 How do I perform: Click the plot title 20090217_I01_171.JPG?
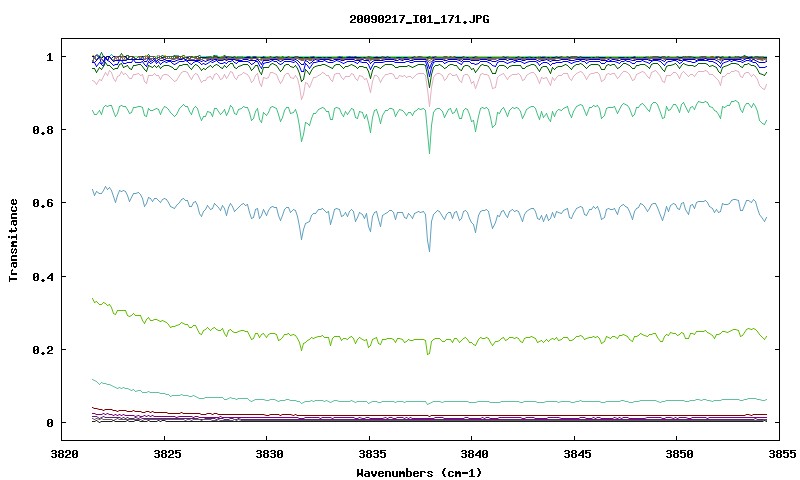click(x=419, y=19)
